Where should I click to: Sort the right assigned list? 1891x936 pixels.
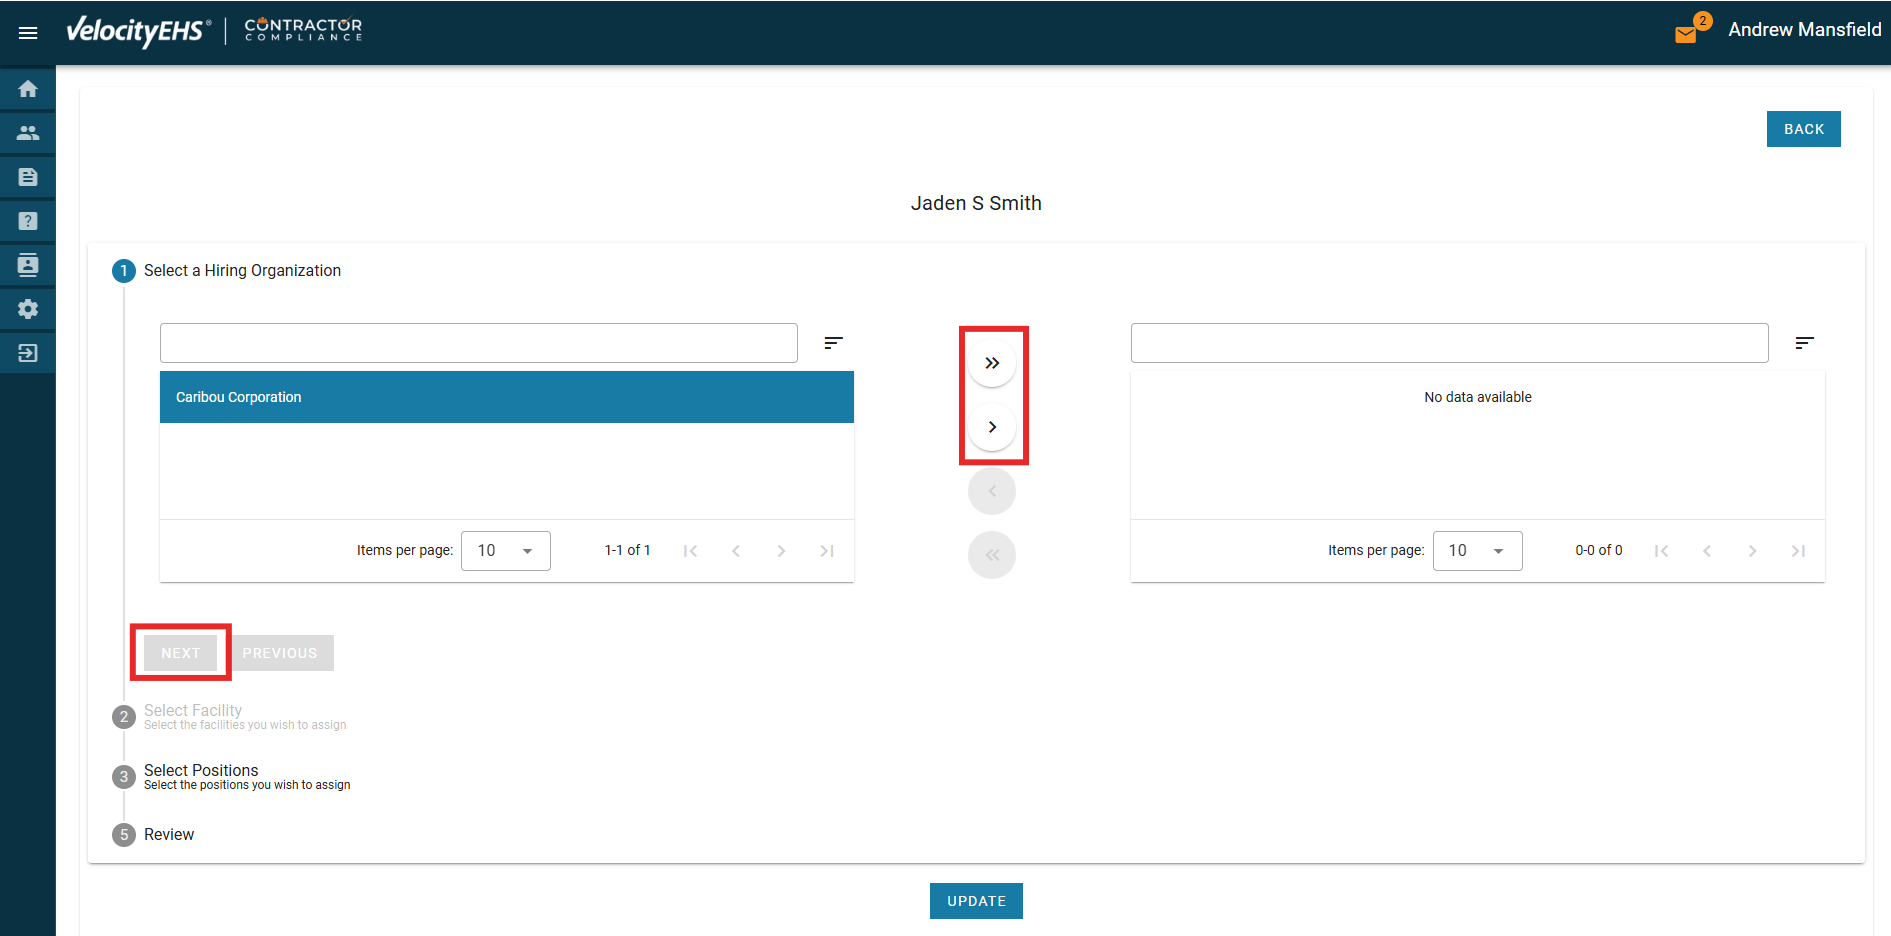click(x=1804, y=343)
